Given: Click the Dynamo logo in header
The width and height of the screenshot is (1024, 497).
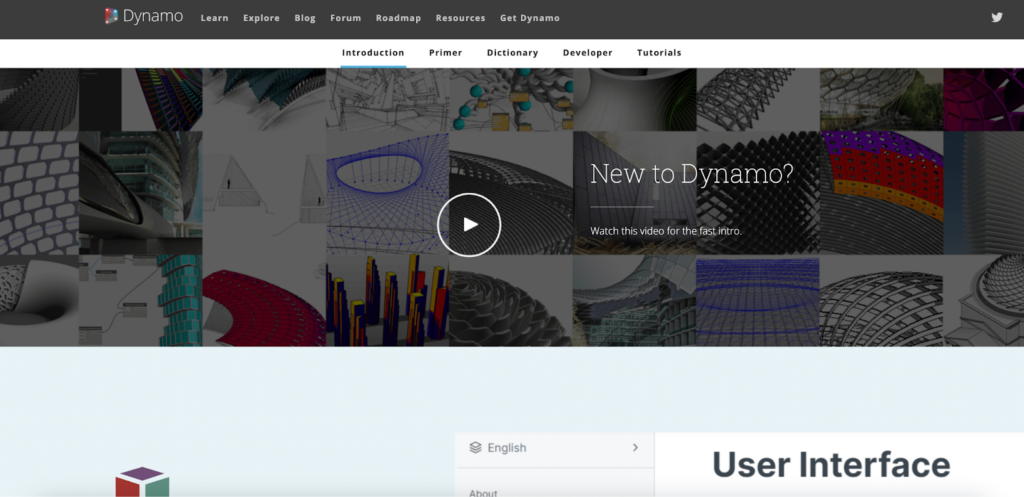Looking at the screenshot, I should 144,16.
